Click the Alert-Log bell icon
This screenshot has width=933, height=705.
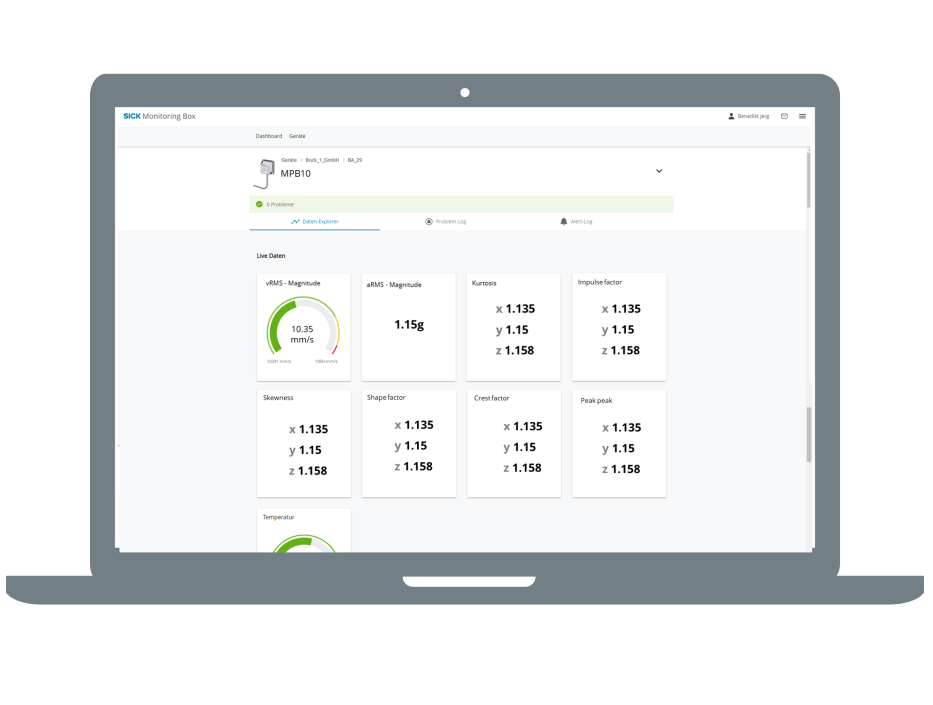(x=563, y=221)
